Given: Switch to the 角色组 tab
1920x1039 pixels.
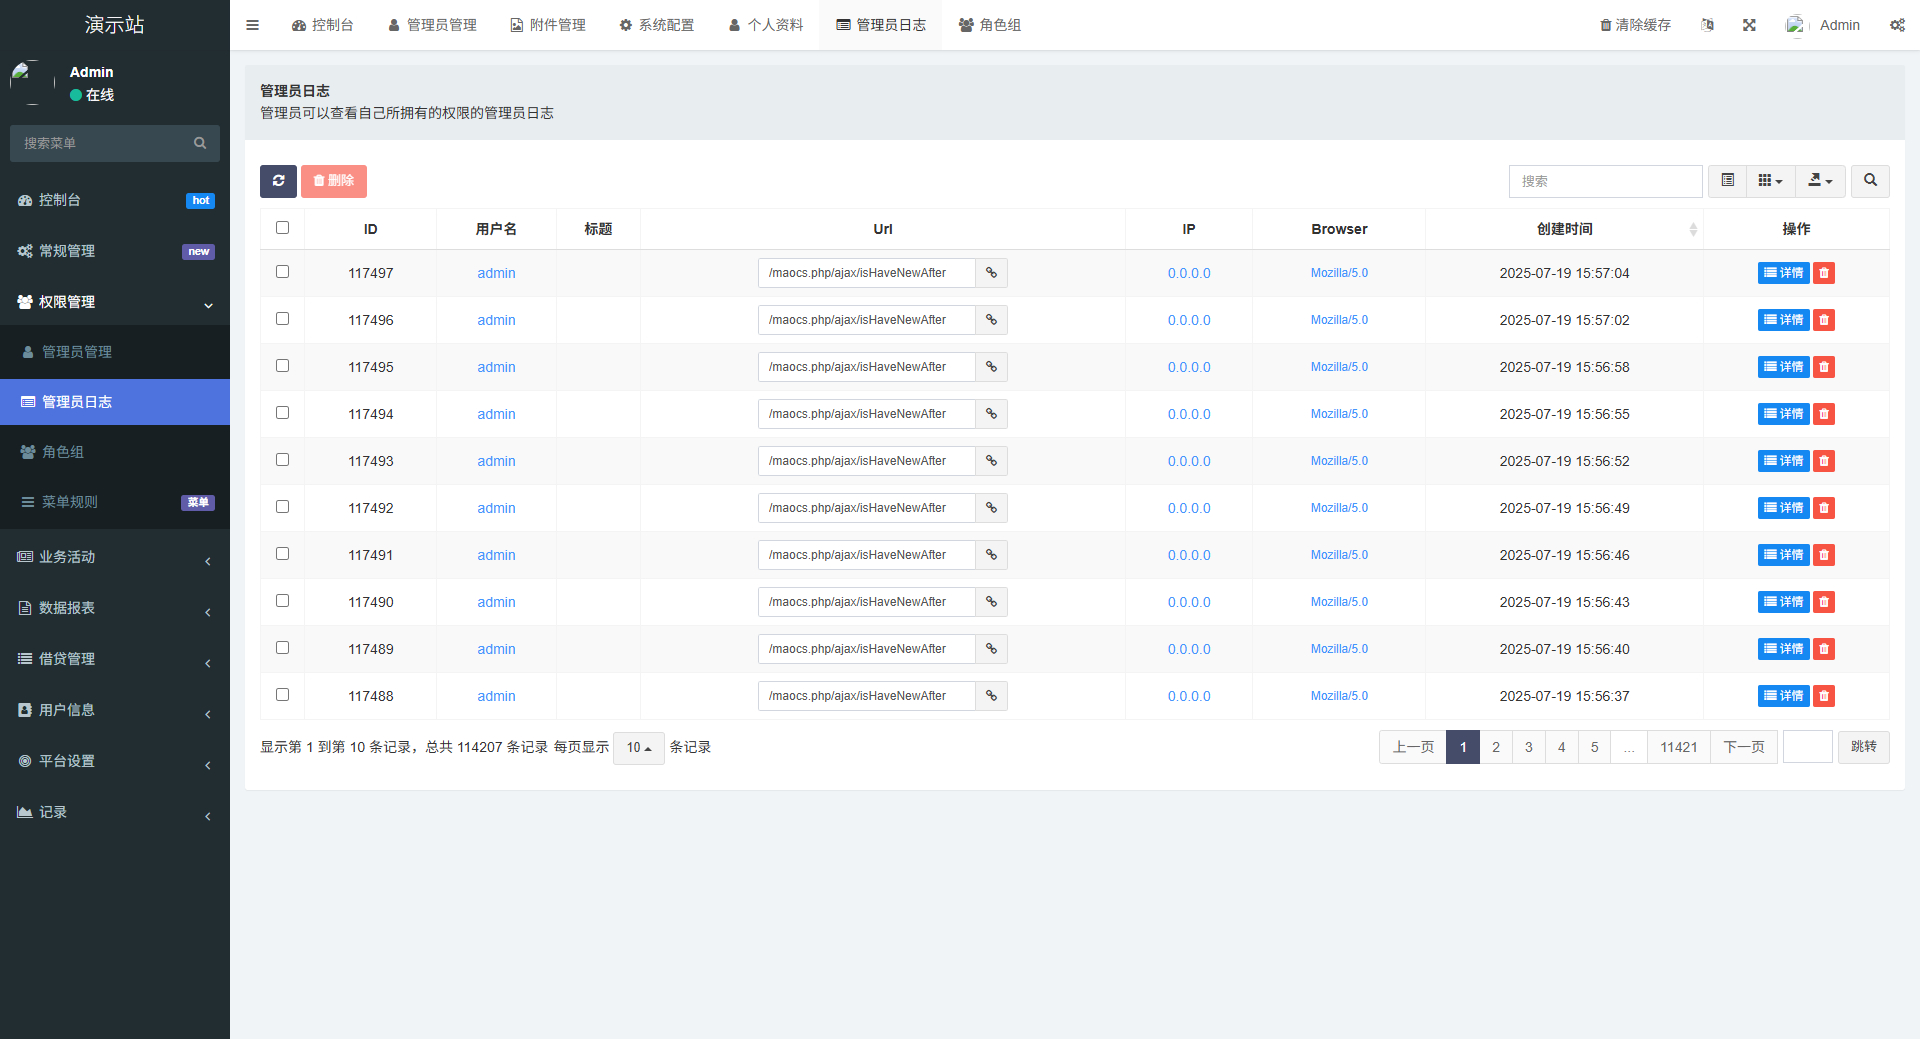Looking at the screenshot, I should (x=989, y=24).
